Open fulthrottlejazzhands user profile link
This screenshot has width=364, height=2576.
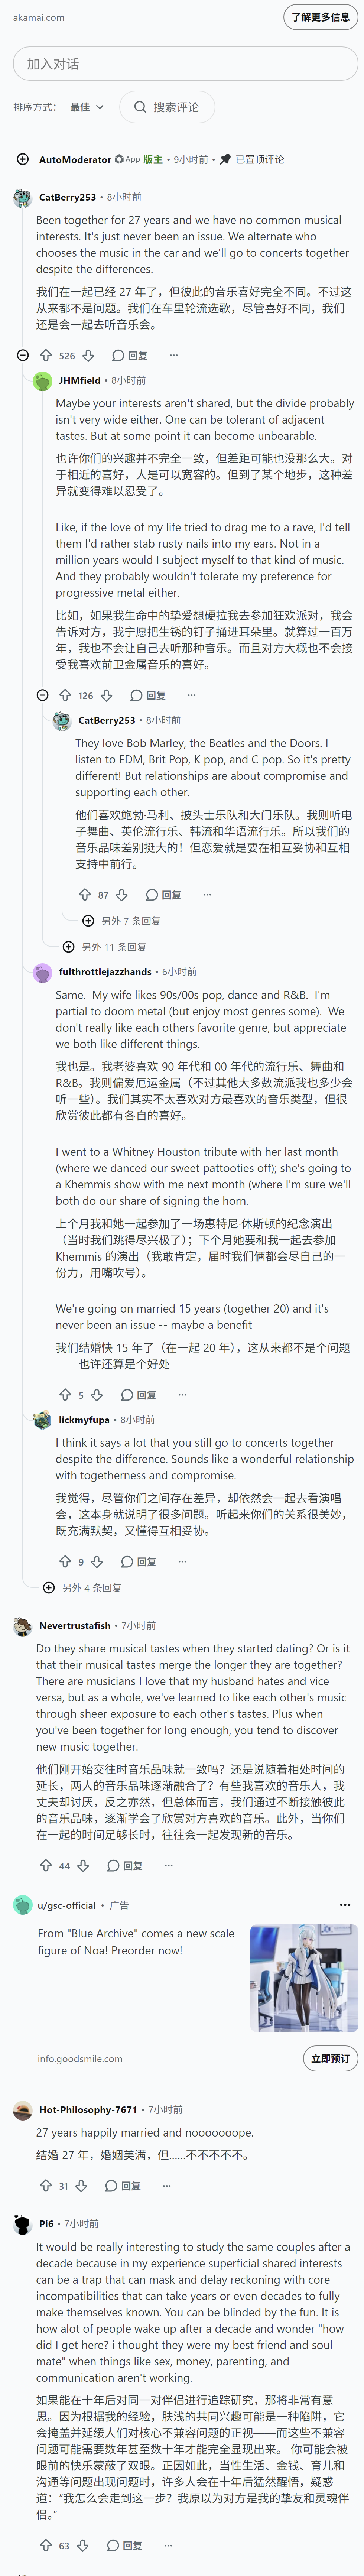pos(105,971)
